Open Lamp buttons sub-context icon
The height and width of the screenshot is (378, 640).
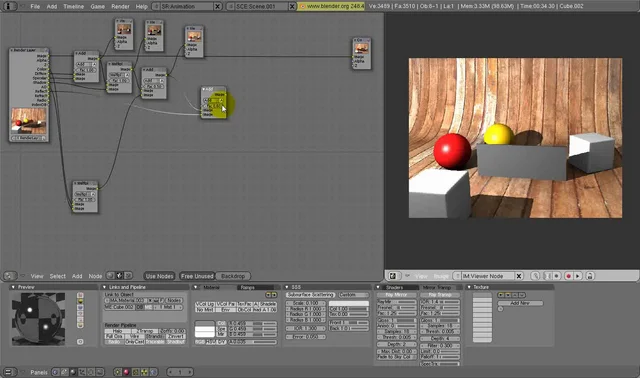118,372
